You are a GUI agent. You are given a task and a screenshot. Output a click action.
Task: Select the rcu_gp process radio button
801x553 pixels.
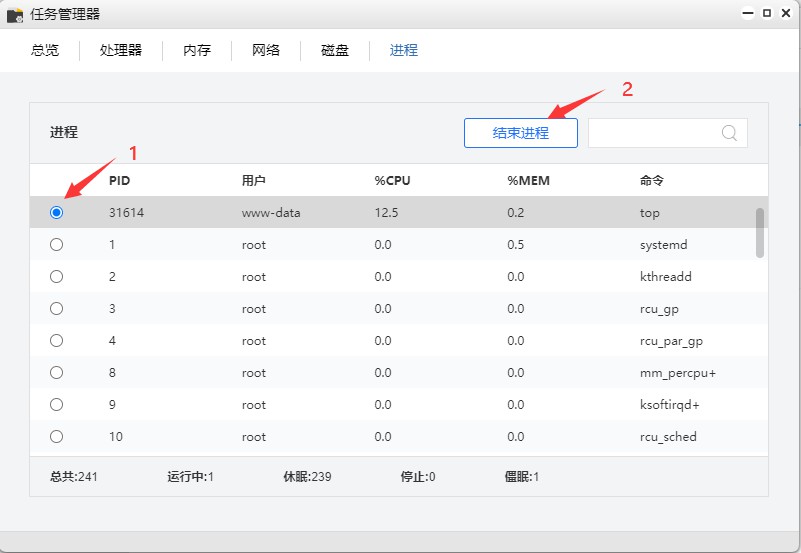[x=56, y=309]
